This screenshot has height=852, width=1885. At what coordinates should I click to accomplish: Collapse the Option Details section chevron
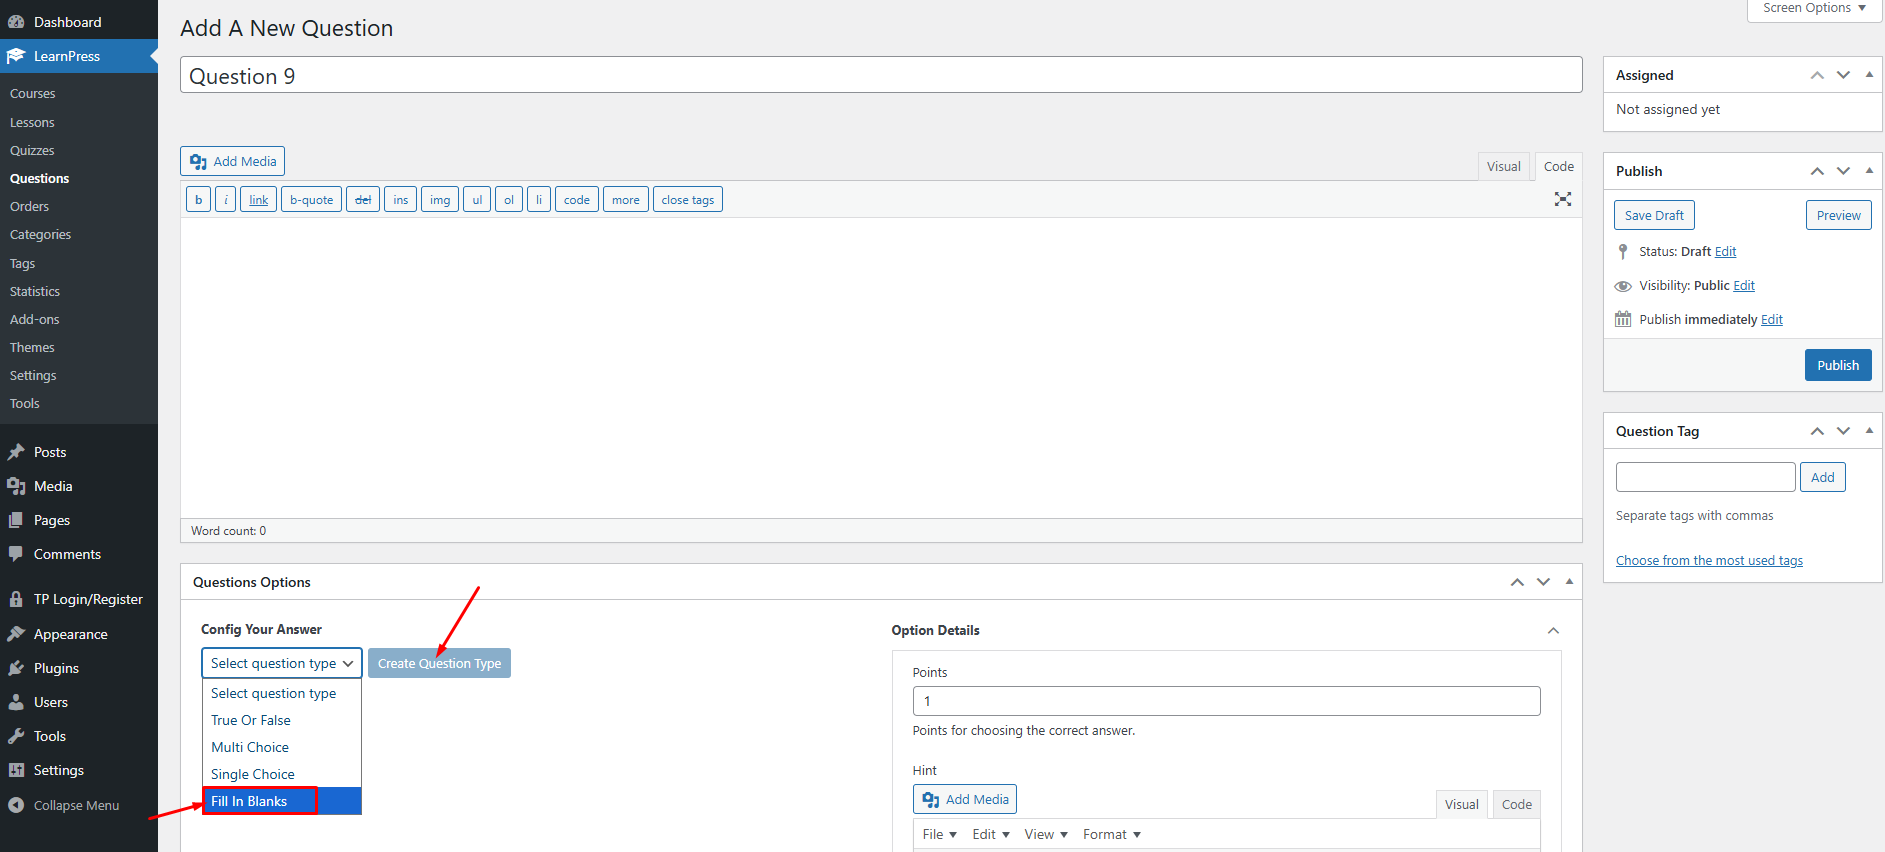click(1553, 630)
